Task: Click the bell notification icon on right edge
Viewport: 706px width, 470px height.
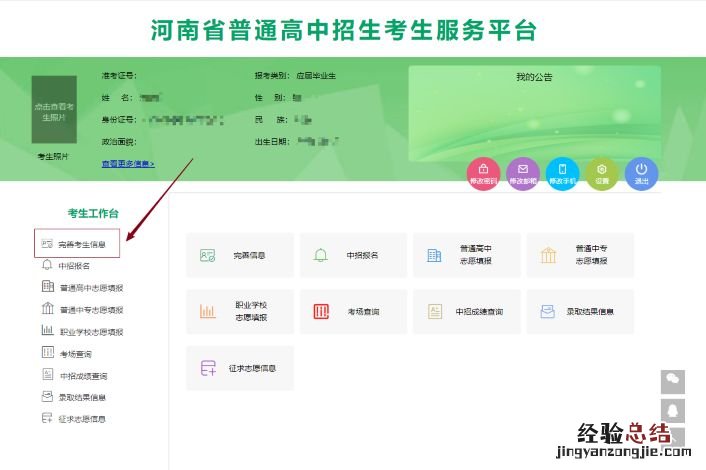Action: click(673, 410)
